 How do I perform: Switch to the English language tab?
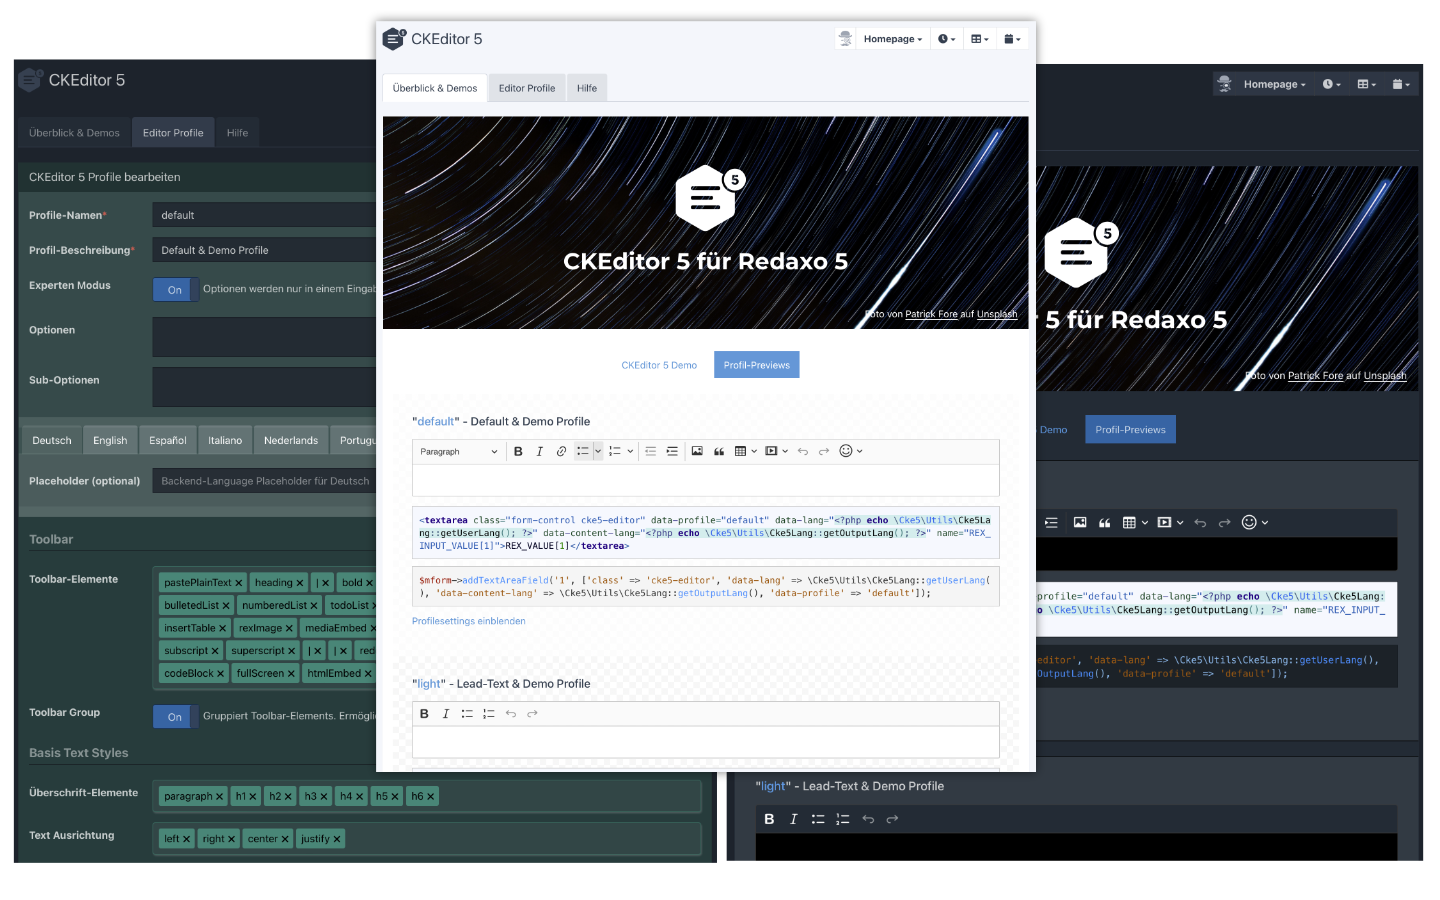[110, 440]
